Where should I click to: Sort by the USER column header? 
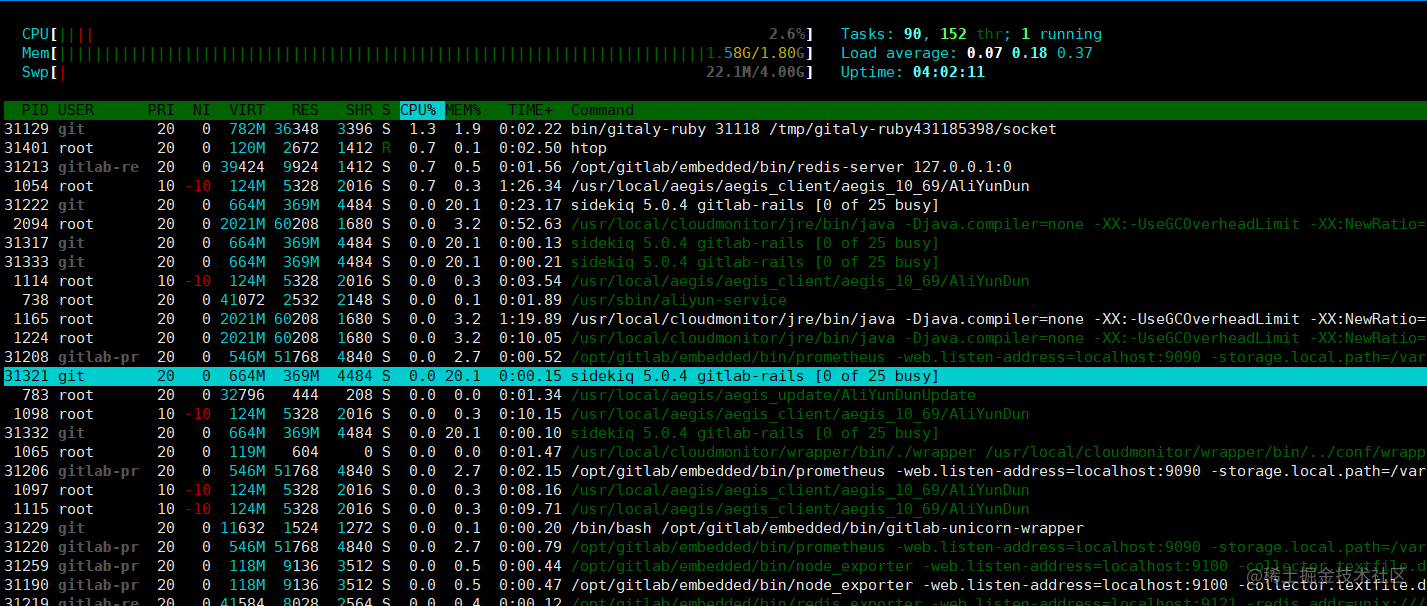pos(76,110)
